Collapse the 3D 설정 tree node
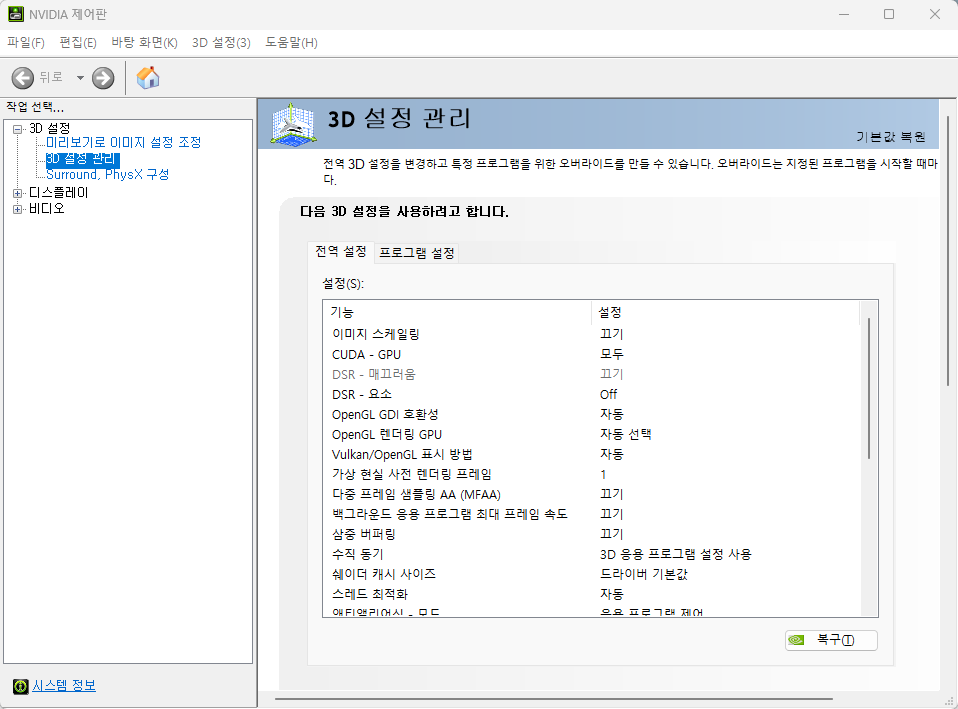Screen dimensions: 958x709 tap(18, 129)
